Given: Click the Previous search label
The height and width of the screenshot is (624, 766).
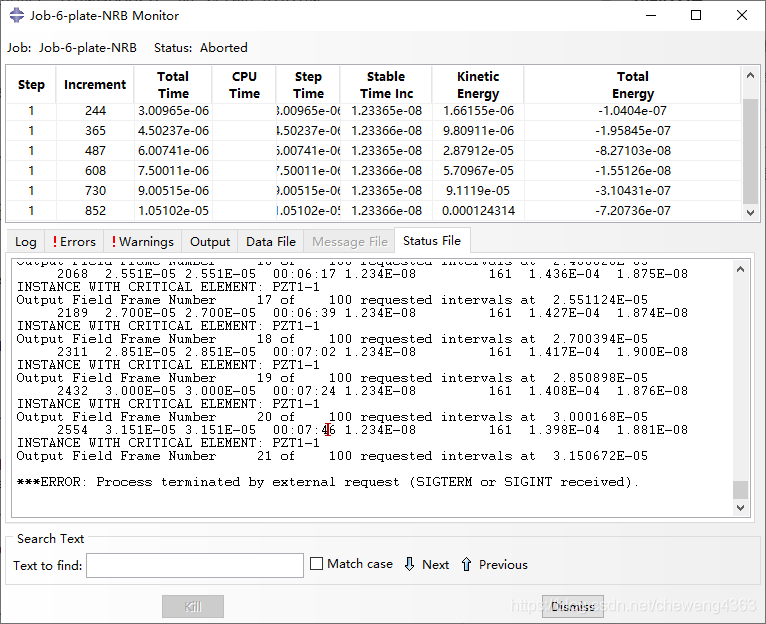Looking at the screenshot, I should tap(503, 564).
